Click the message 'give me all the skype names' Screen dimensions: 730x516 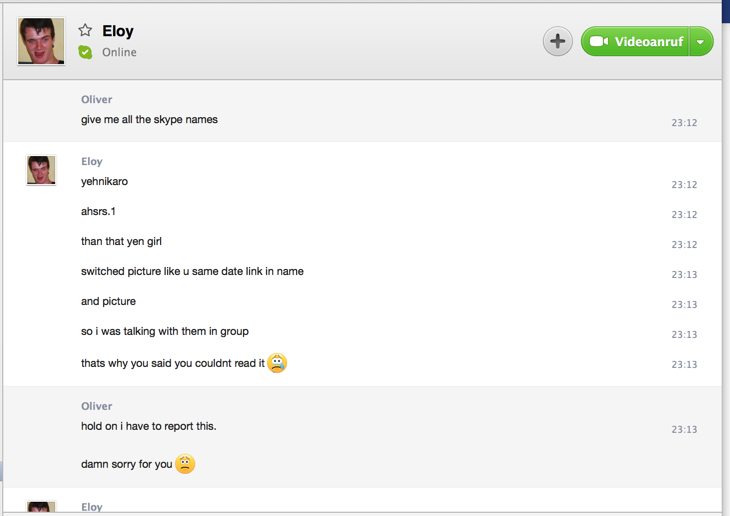tap(149, 120)
